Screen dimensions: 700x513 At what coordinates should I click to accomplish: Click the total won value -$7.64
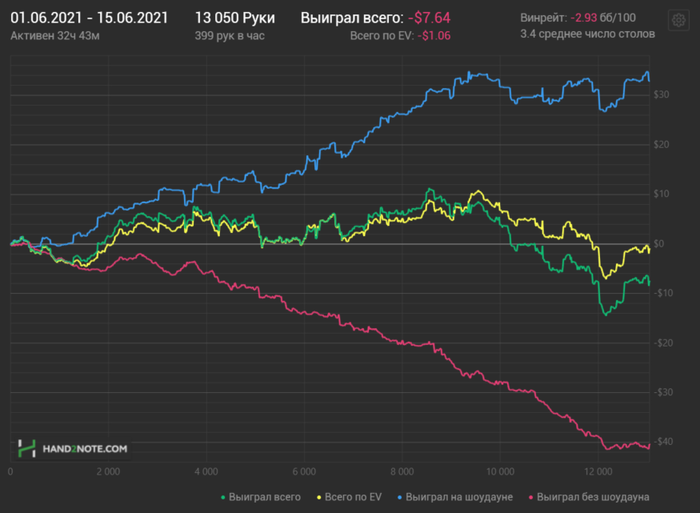click(429, 18)
